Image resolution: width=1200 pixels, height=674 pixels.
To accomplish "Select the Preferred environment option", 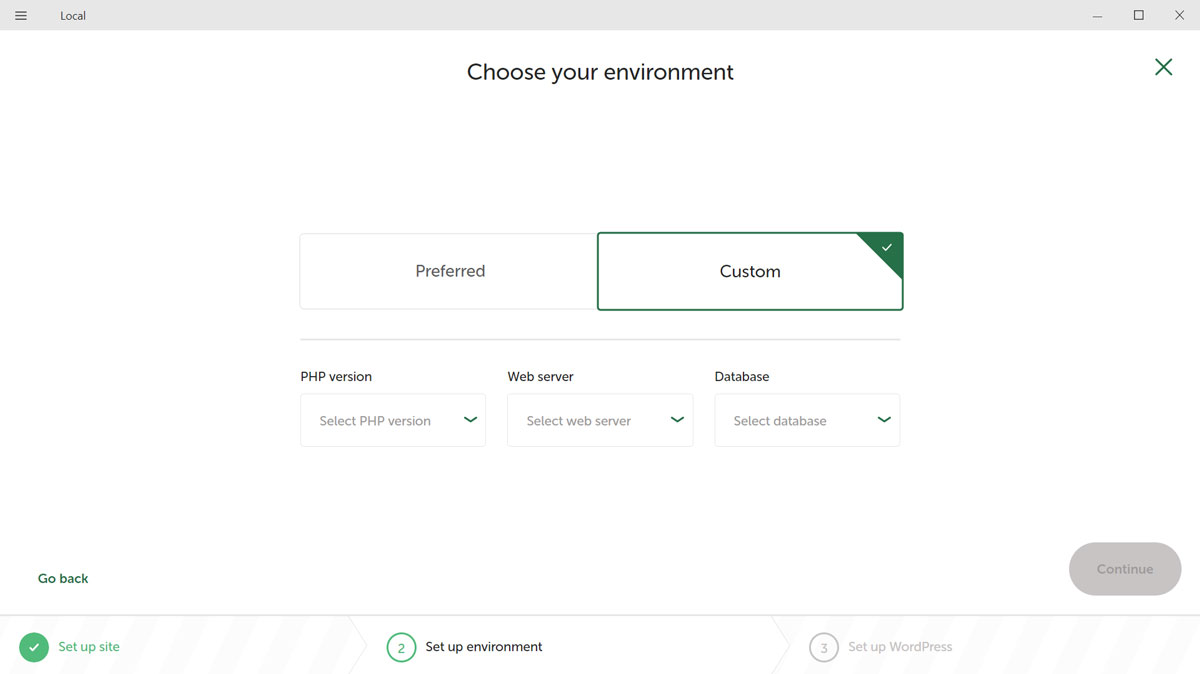I will click(449, 271).
